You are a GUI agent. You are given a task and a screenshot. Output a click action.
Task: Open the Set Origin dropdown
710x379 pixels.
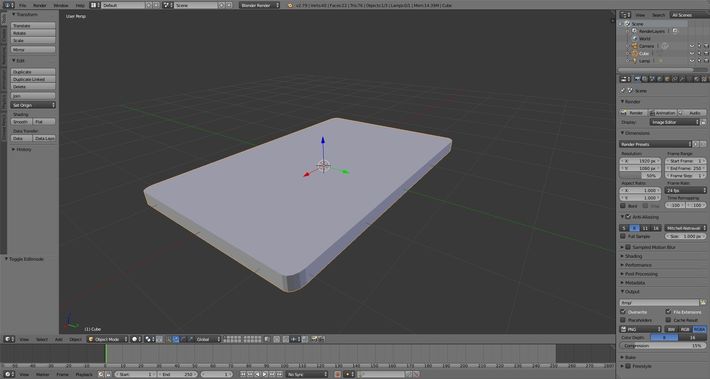[33, 105]
